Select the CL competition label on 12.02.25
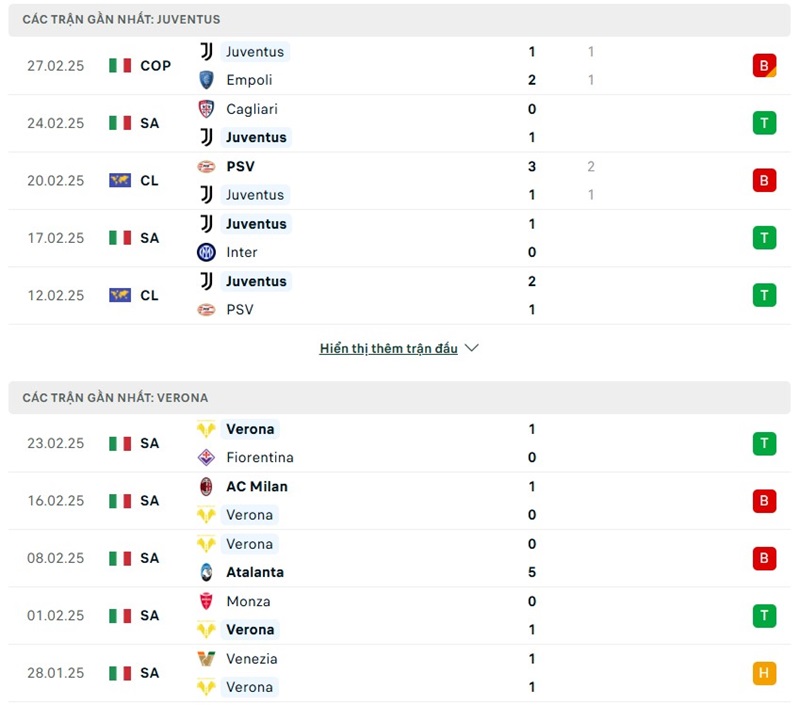This screenshot has height=705, width=800. (x=149, y=295)
